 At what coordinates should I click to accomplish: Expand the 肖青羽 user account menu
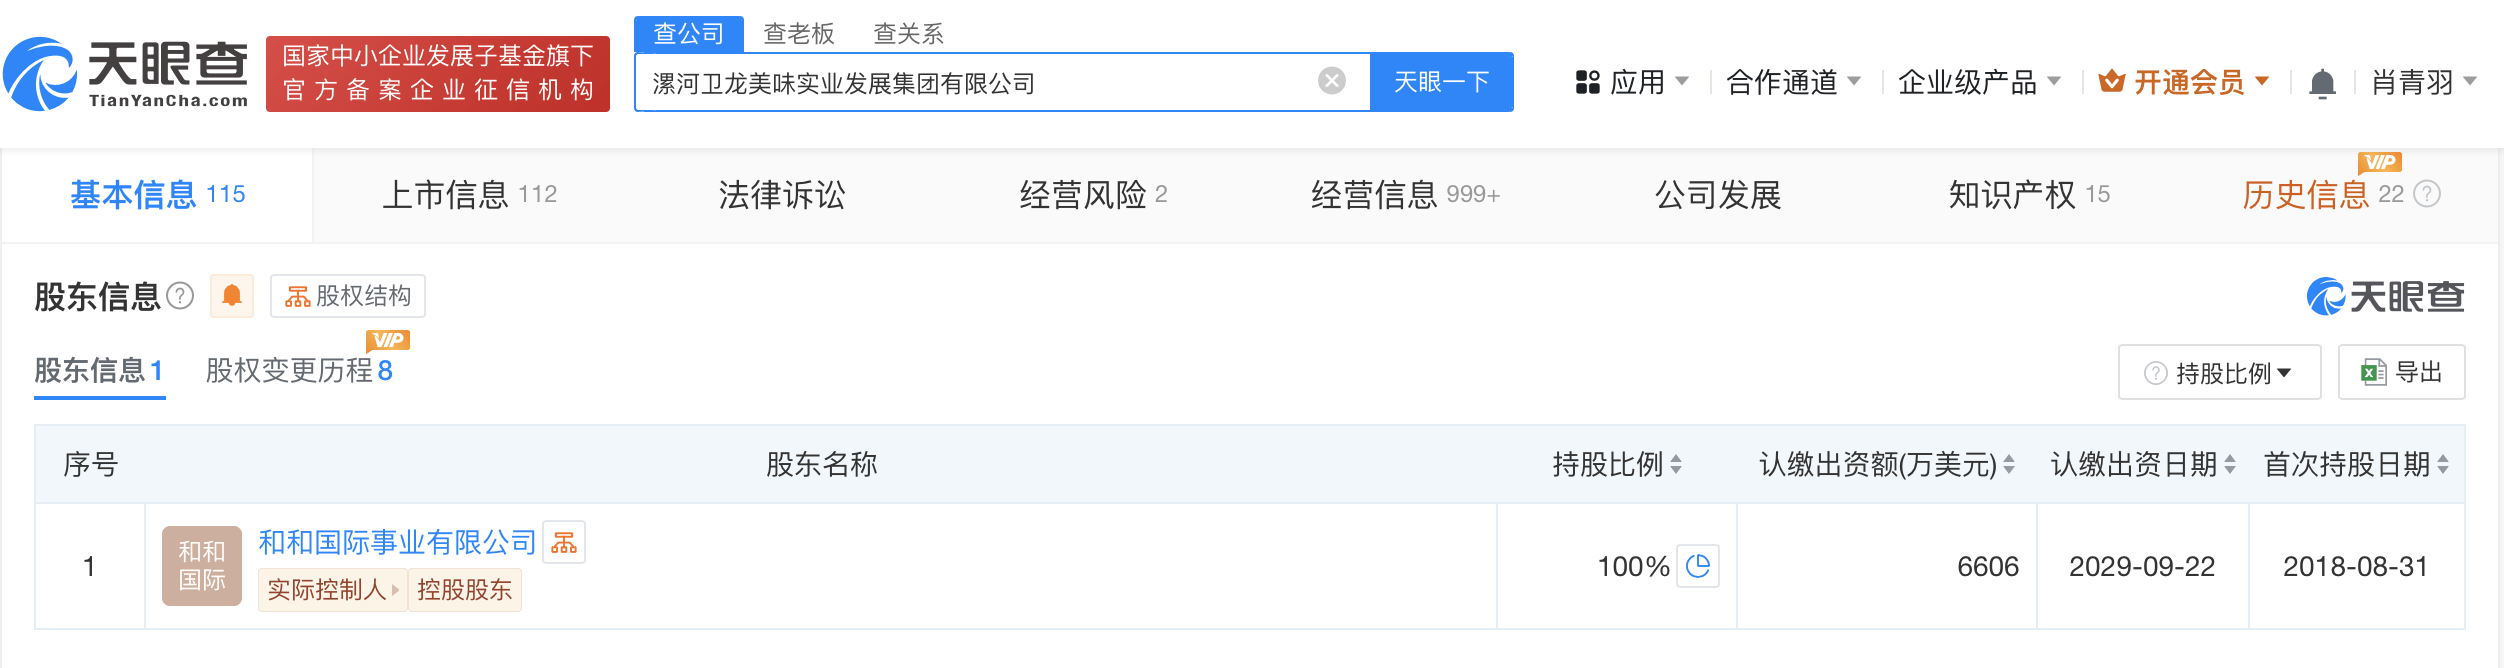tap(2423, 82)
